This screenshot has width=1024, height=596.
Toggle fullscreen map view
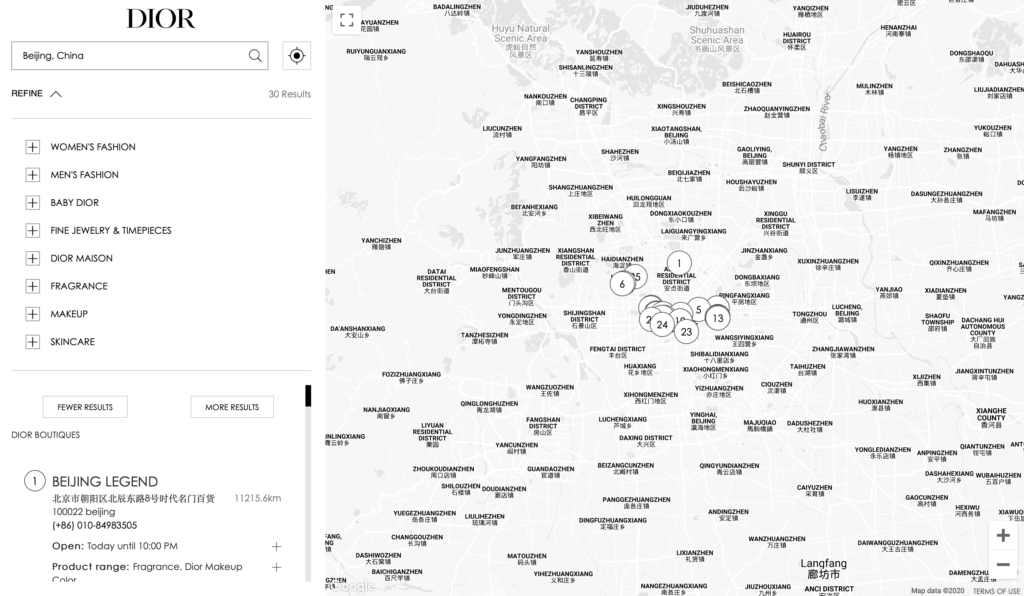pos(347,20)
